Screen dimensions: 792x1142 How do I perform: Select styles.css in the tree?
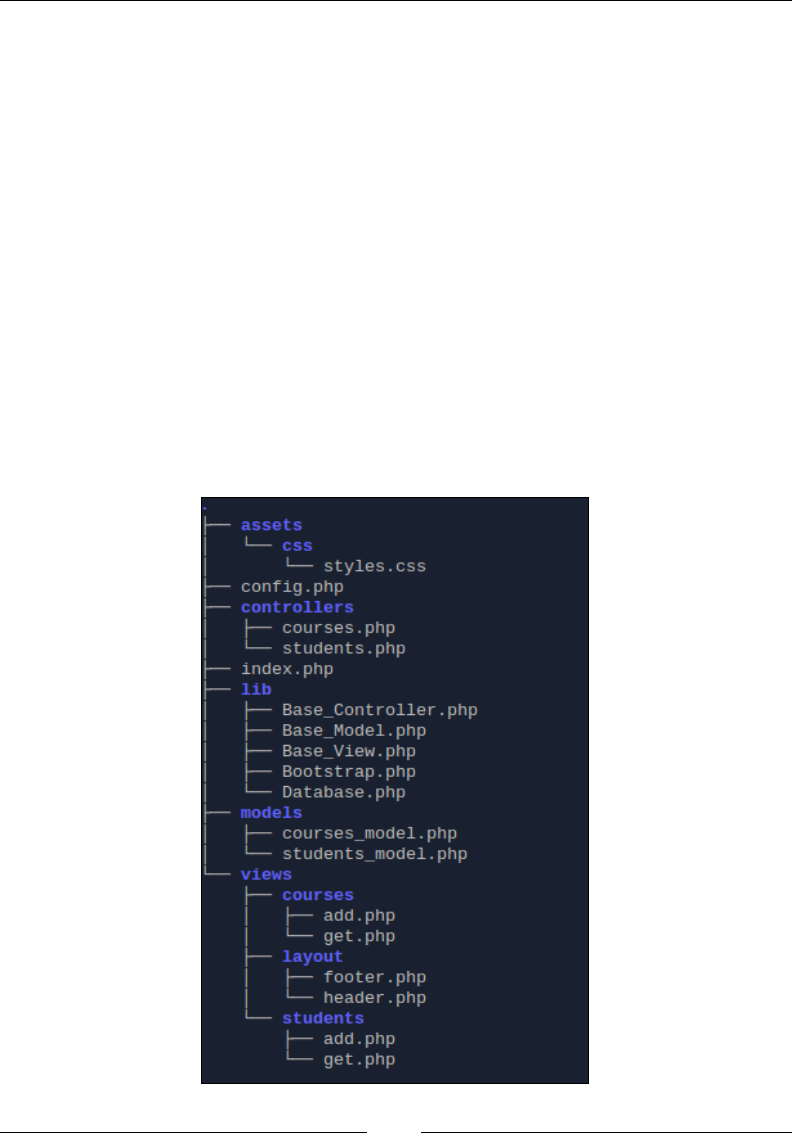click(x=375, y=566)
